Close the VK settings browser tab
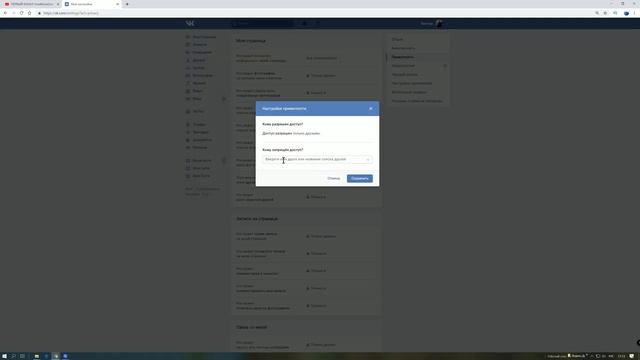Screen dimensions: 640x360 (x=118, y=4)
